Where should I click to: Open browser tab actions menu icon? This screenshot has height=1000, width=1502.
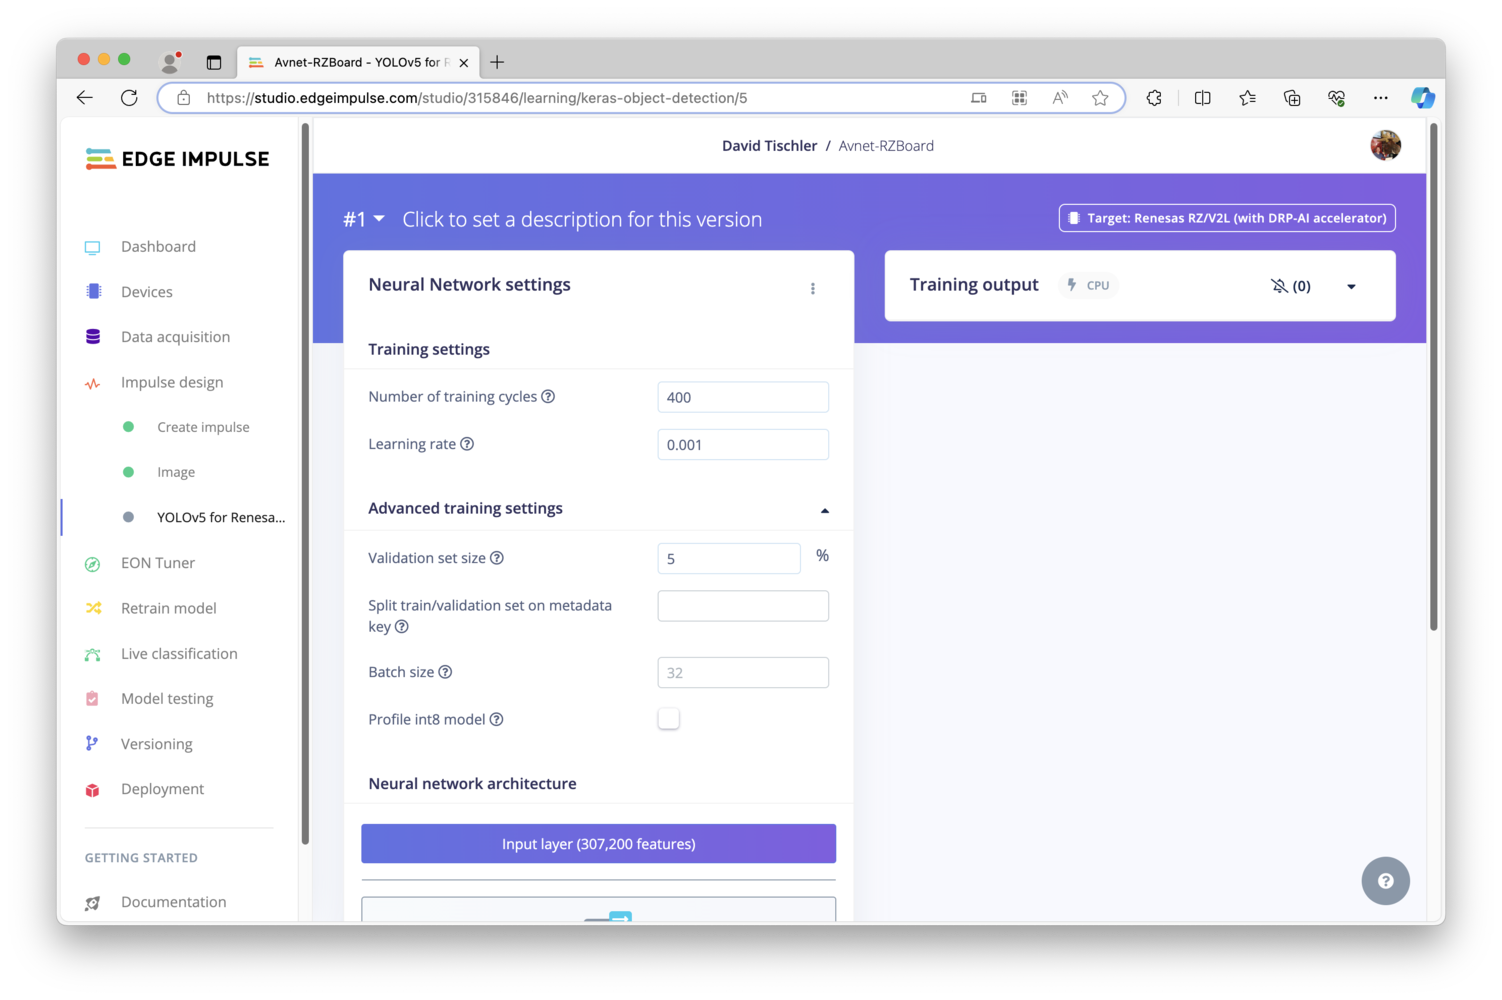(x=214, y=62)
